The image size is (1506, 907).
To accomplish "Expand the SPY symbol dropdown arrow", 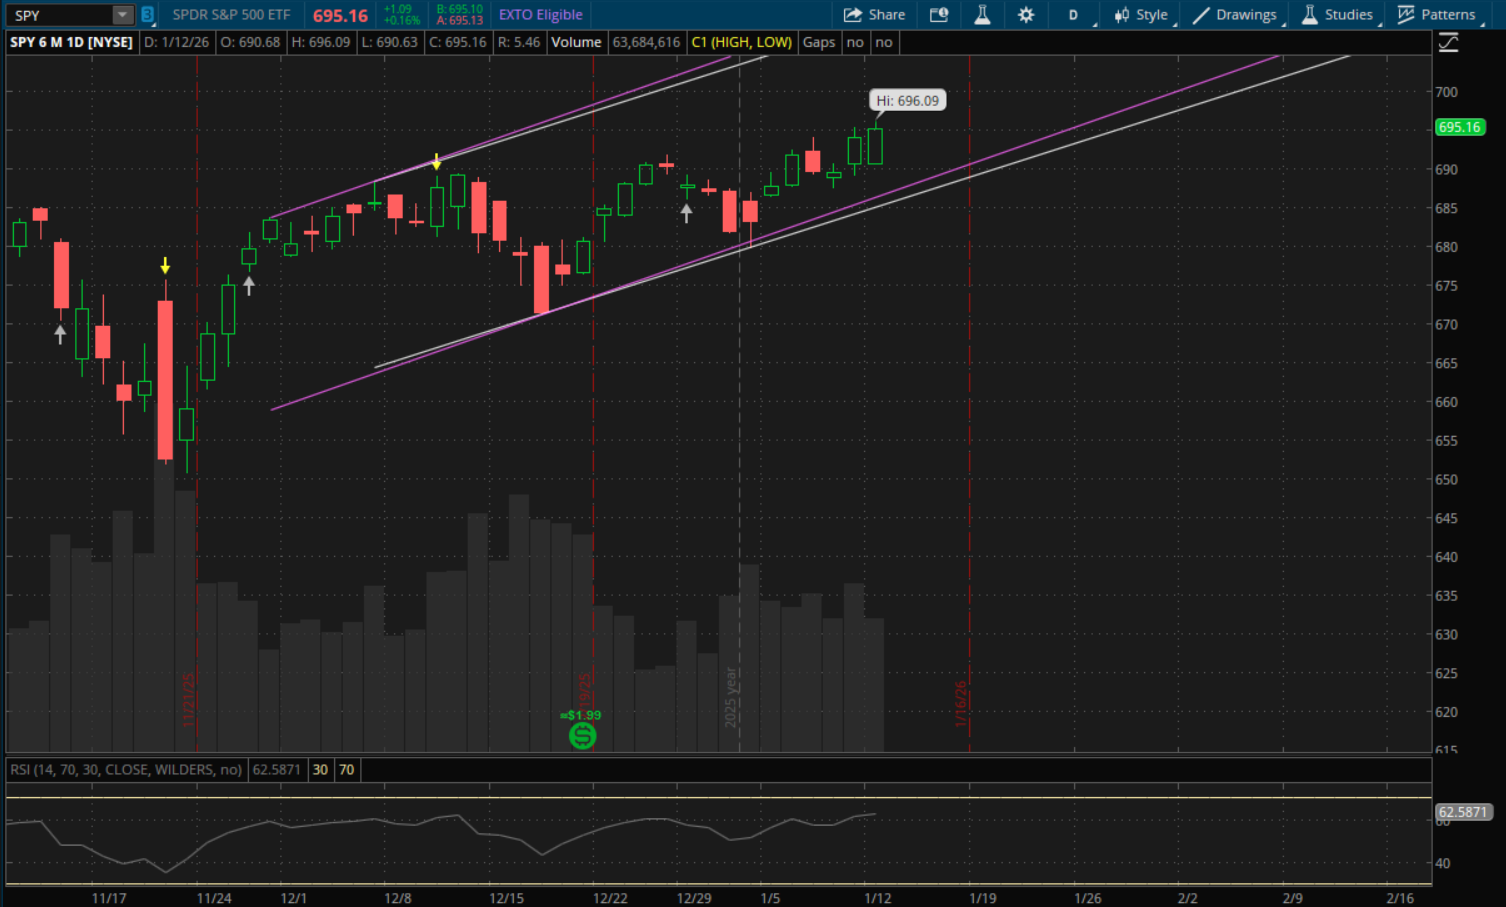I will click(x=122, y=15).
